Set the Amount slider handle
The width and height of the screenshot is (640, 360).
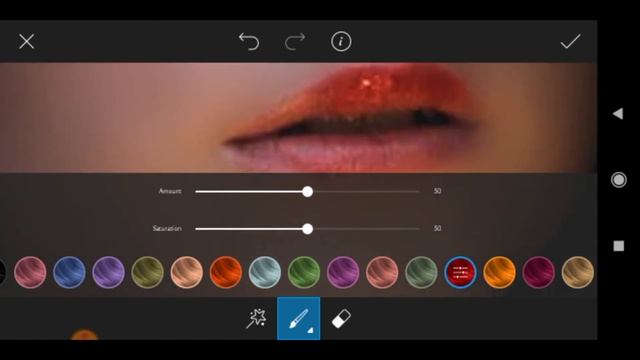308,191
